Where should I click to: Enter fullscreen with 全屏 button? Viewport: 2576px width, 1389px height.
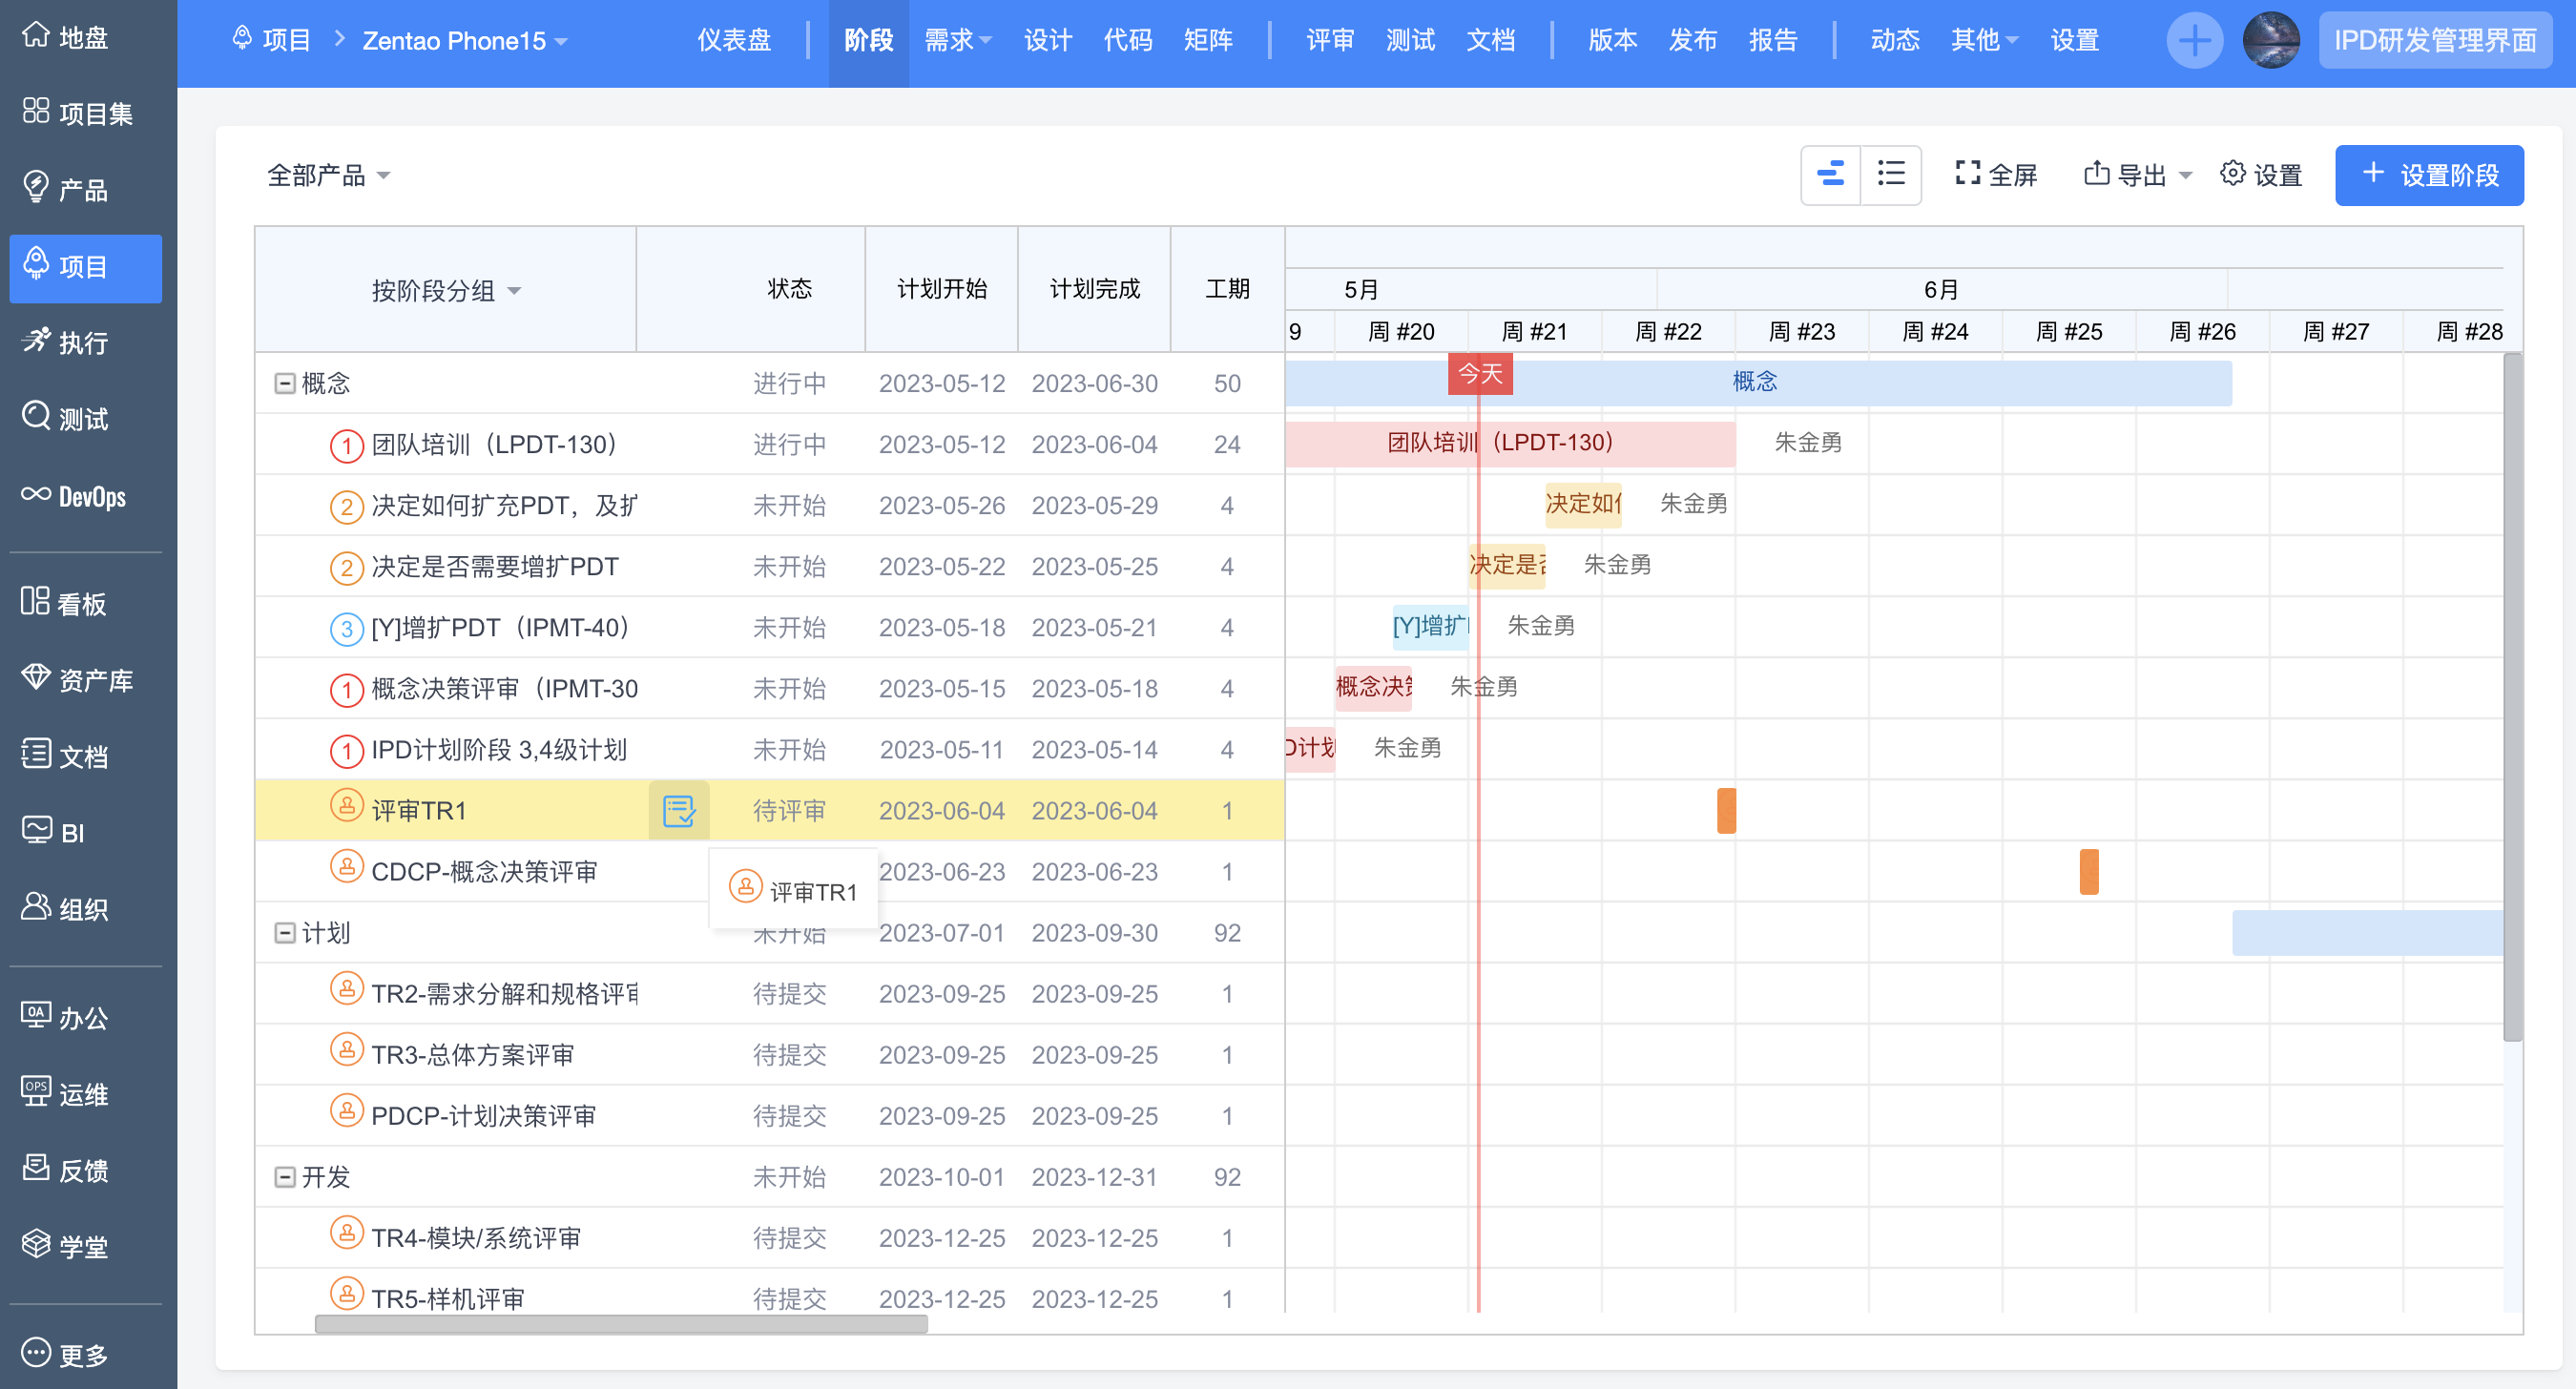click(1996, 175)
